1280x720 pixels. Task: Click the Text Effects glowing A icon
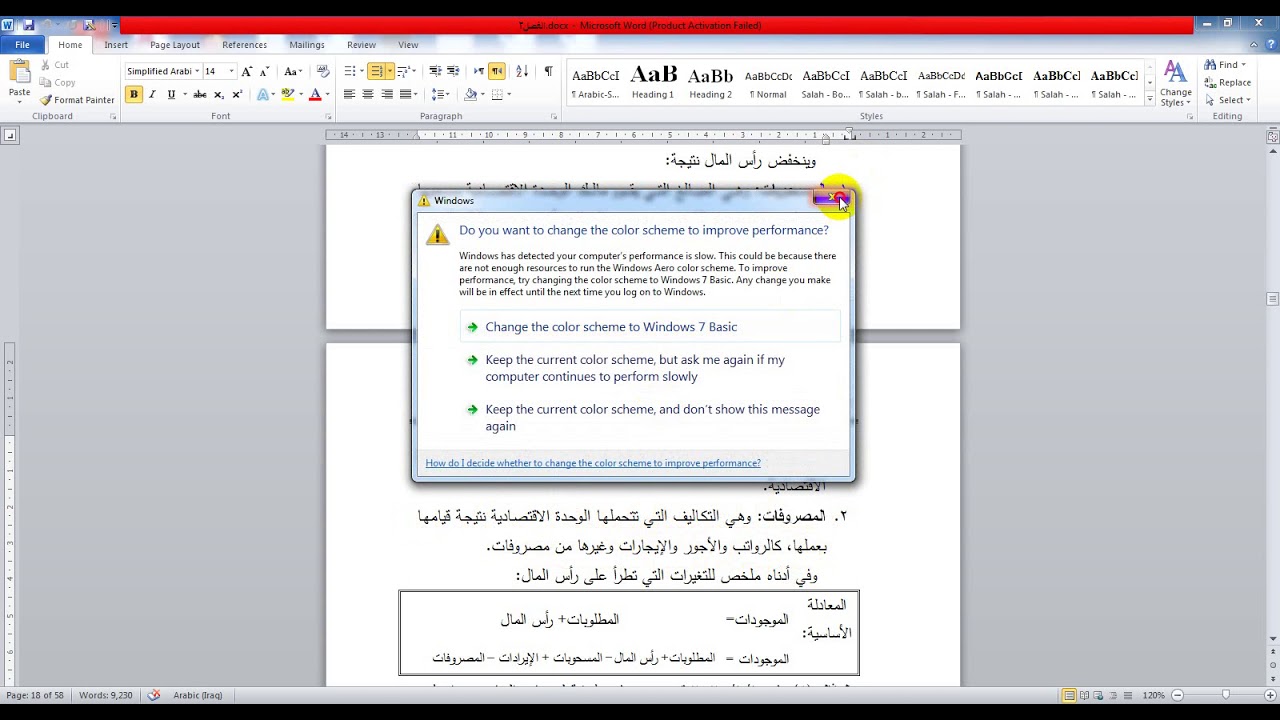(x=264, y=94)
